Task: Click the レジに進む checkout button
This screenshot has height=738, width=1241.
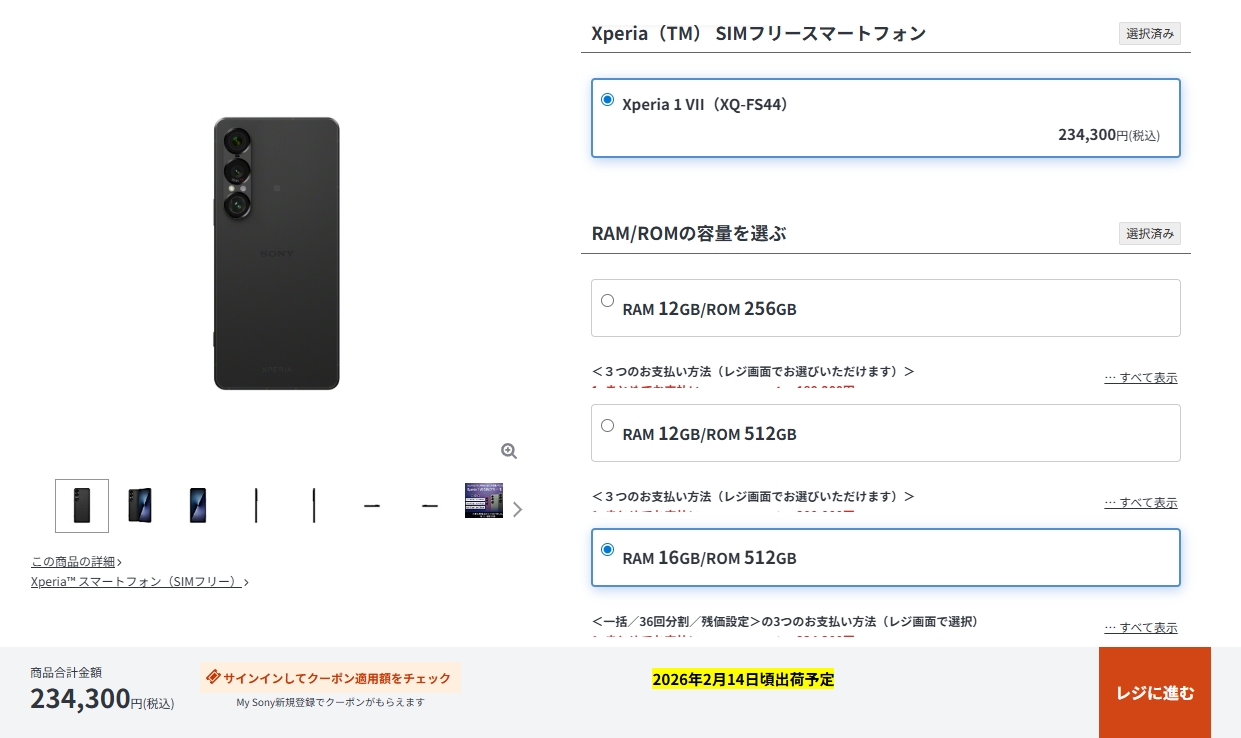Action: pos(1155,693)
